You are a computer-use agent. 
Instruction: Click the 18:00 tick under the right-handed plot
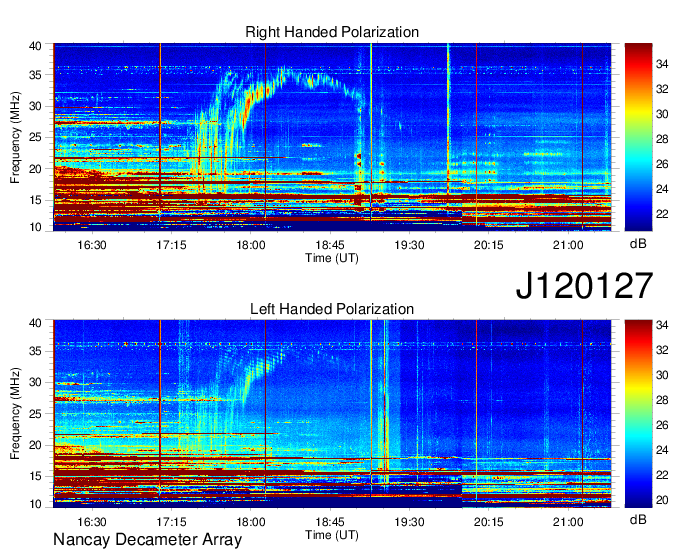coord(251,245)
